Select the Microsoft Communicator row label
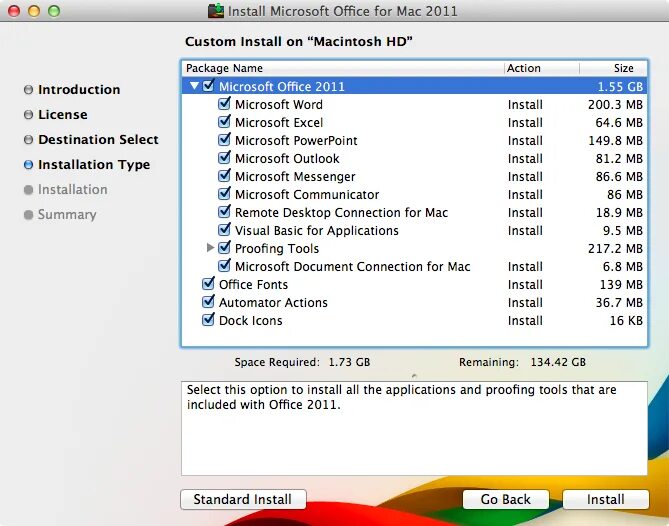 [x=307, y=195]
